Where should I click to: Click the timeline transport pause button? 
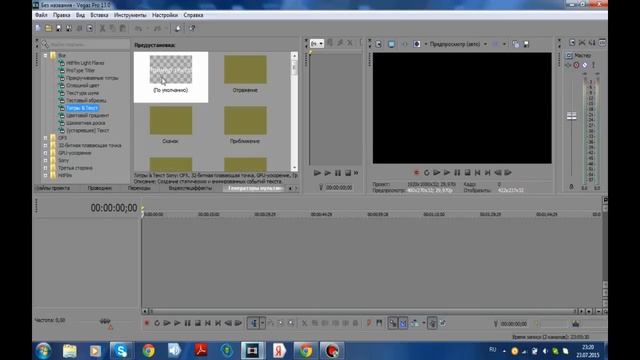pos(187,323)
